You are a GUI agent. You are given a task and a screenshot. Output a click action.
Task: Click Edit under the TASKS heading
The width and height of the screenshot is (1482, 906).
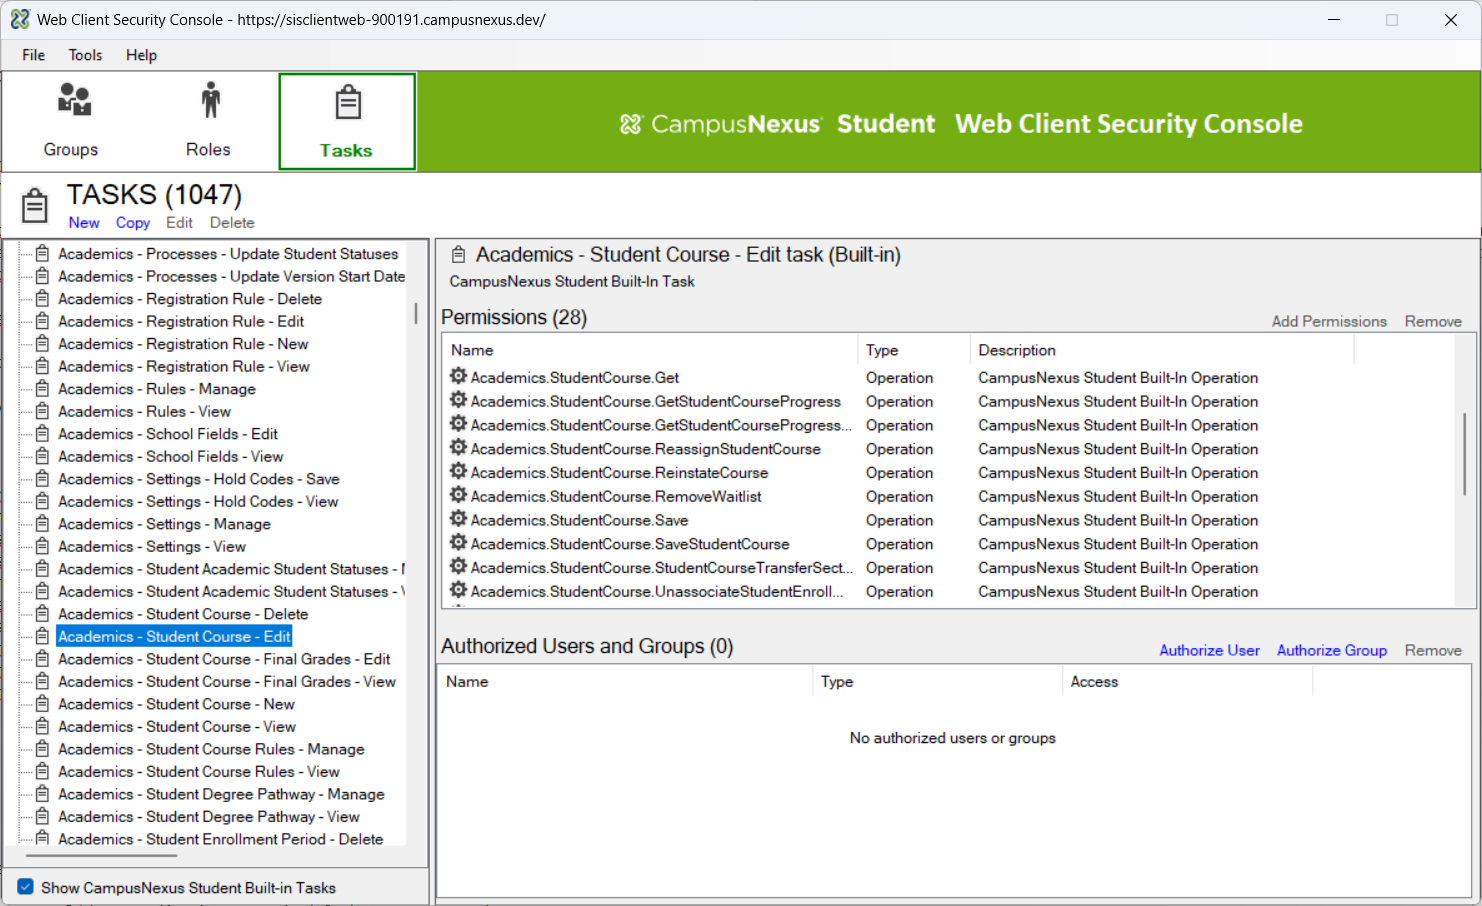(179, 223)
